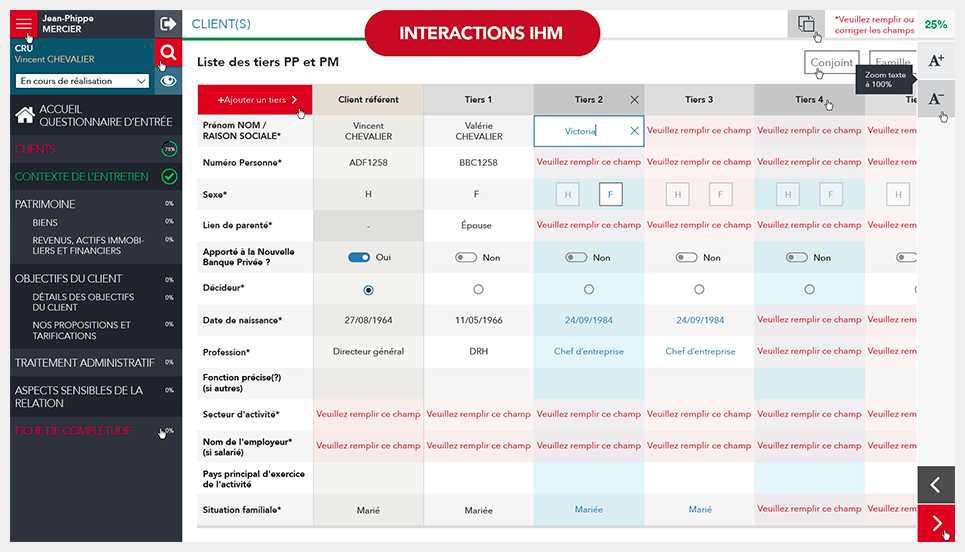Select Décideur radio button for Tiers 2
Viewport: 965px width, 552px height.
[x=589, y=289]
